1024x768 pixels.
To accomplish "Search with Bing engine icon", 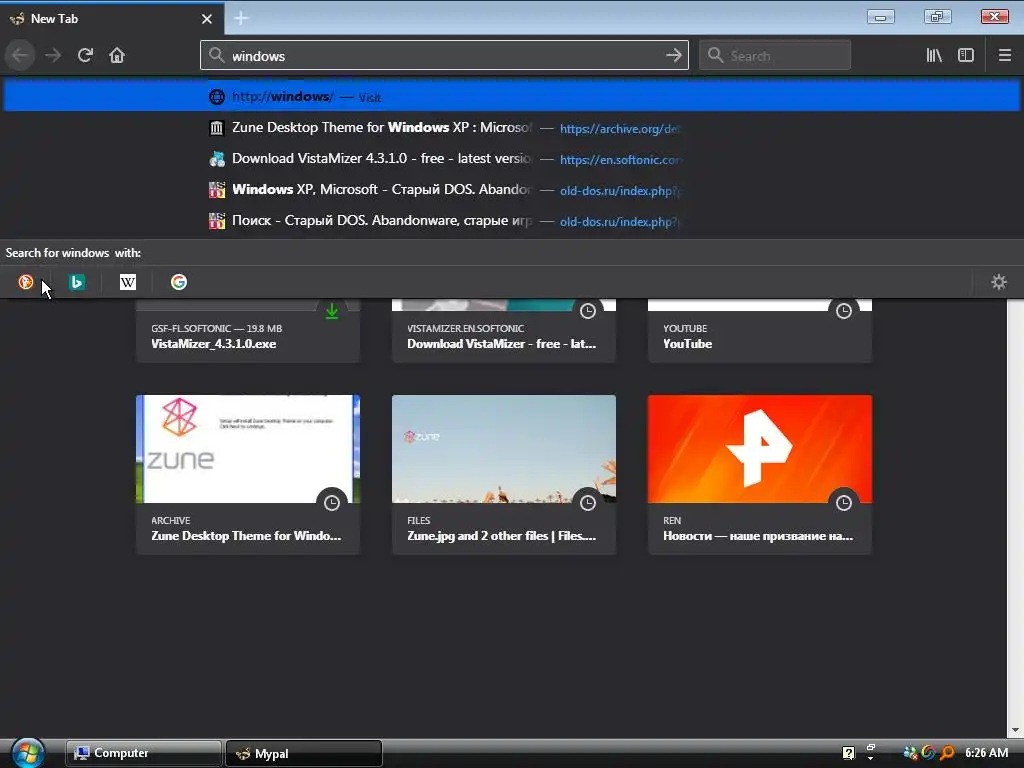I will point(77,281).
